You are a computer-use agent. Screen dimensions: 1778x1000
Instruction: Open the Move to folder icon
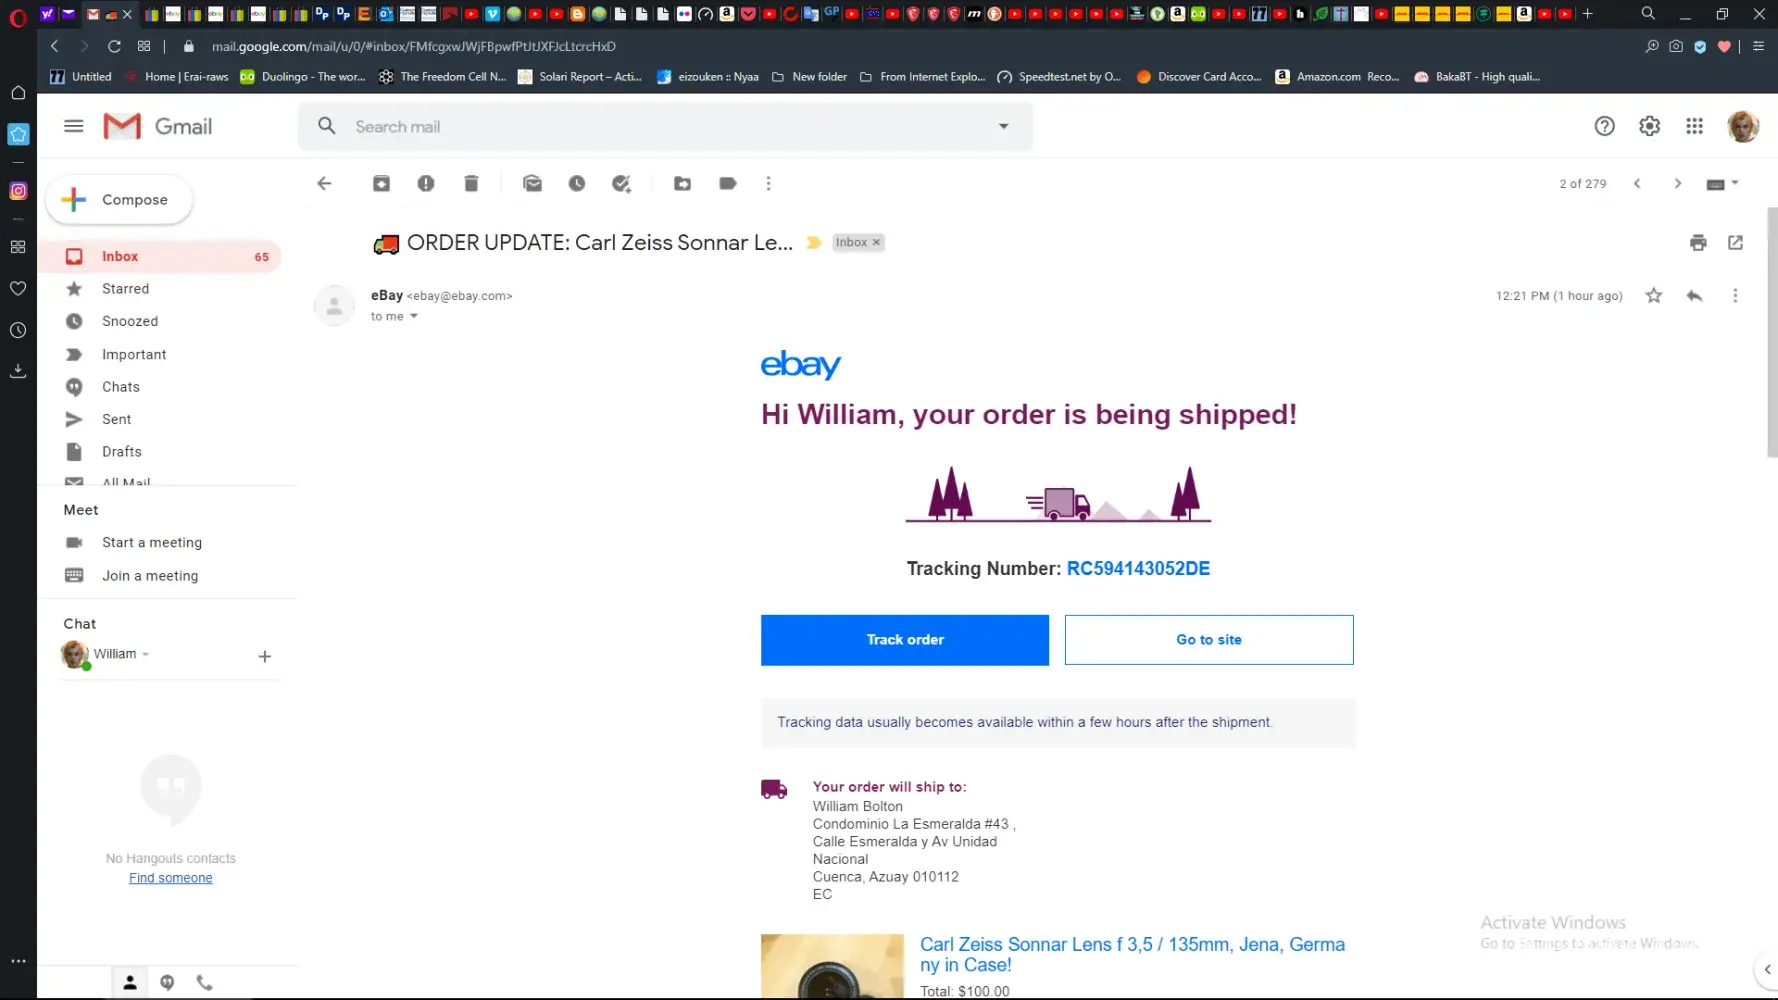pos(682,183)
